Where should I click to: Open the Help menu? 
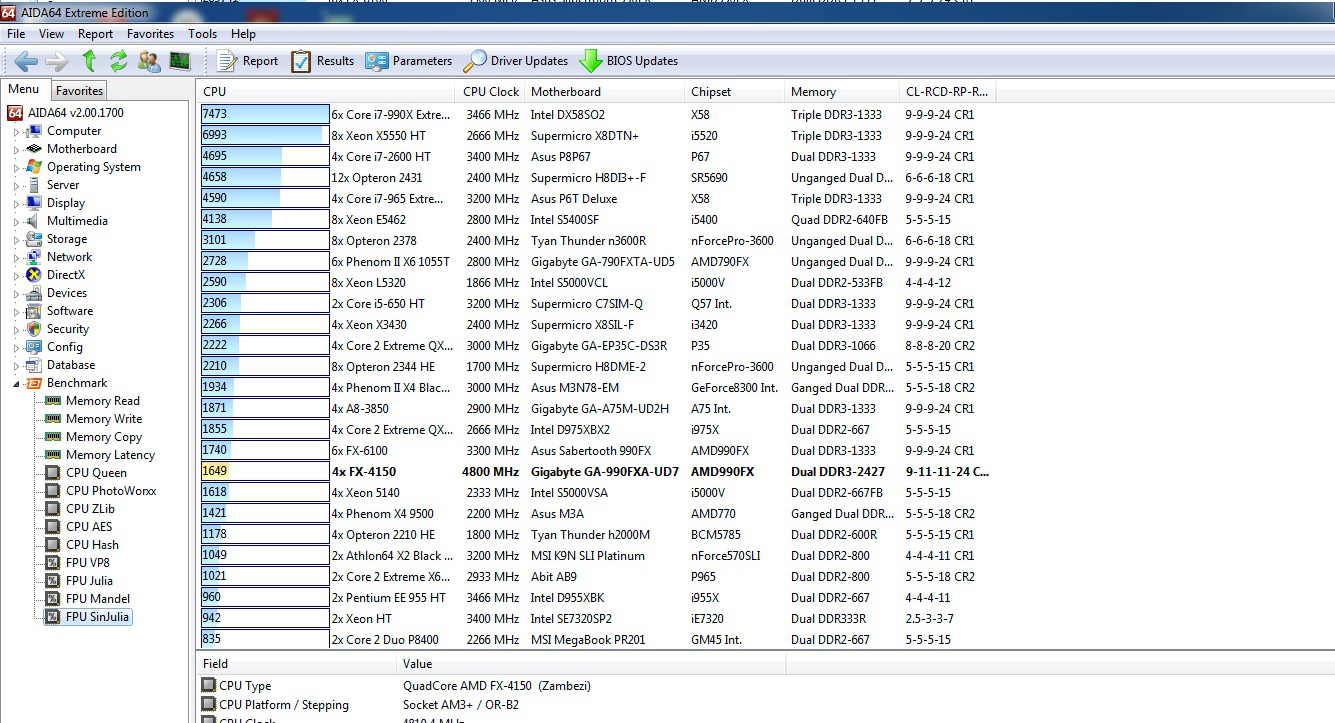coord(243,34)
